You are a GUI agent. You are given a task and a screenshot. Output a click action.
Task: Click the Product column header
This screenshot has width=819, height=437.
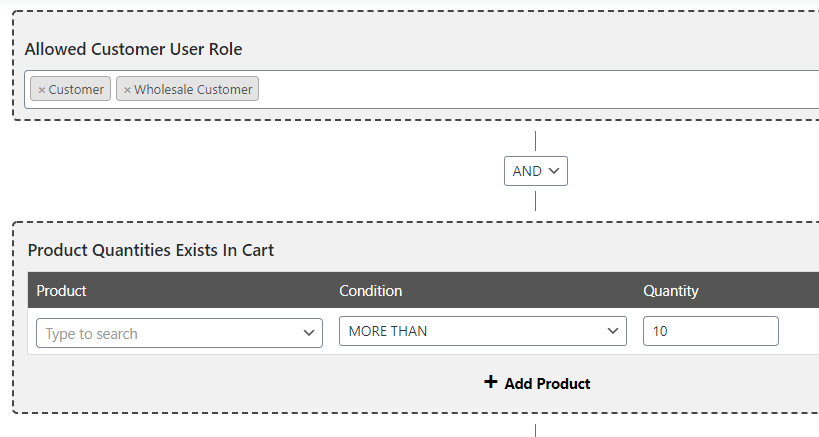pyautogui.click(x=62, y=291)
